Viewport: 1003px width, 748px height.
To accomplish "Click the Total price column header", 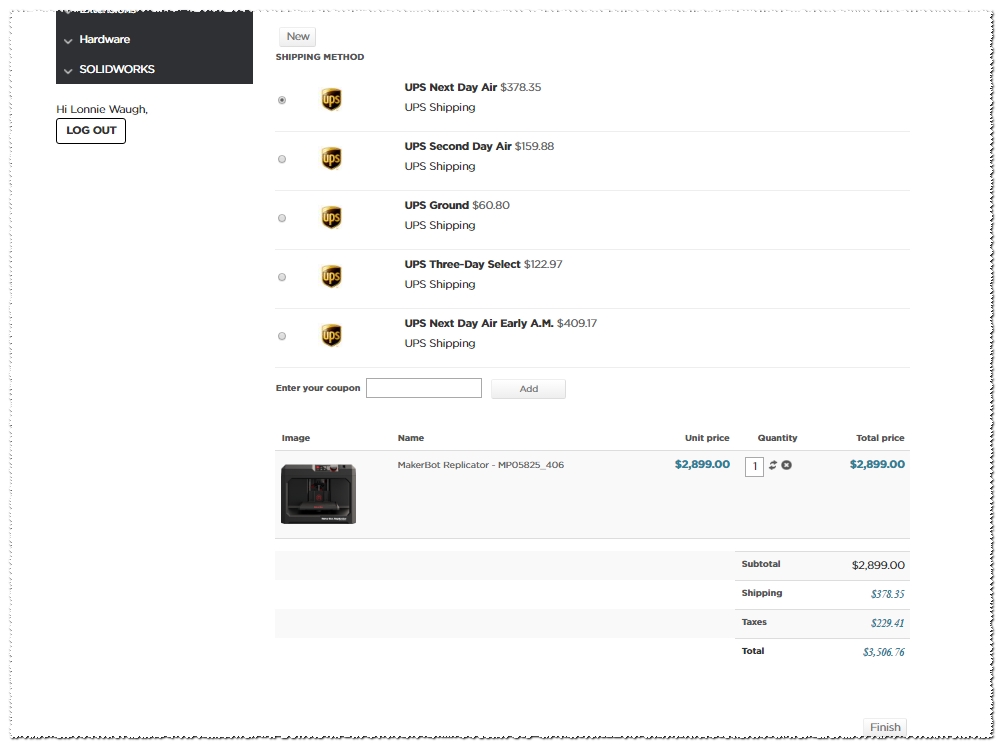I will (x=880, y=438).
